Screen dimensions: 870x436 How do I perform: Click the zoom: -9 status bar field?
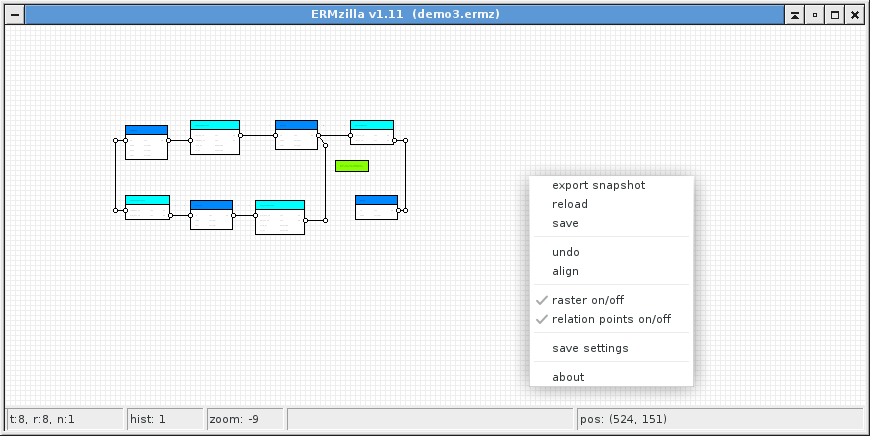[245, 419]
